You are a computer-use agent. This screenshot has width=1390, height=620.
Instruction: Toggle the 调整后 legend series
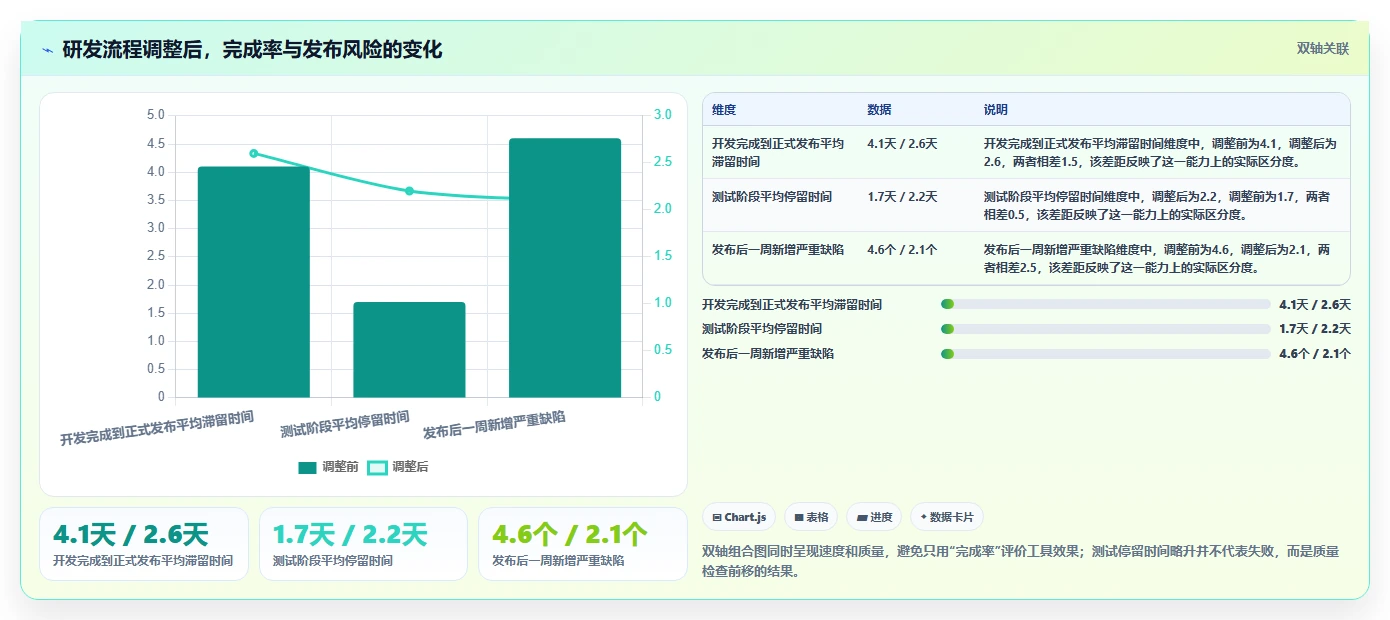[398, 467]
